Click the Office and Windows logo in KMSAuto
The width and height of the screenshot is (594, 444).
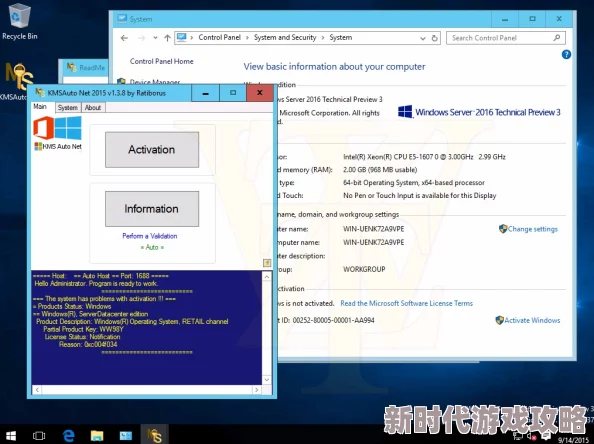[57, 128]
